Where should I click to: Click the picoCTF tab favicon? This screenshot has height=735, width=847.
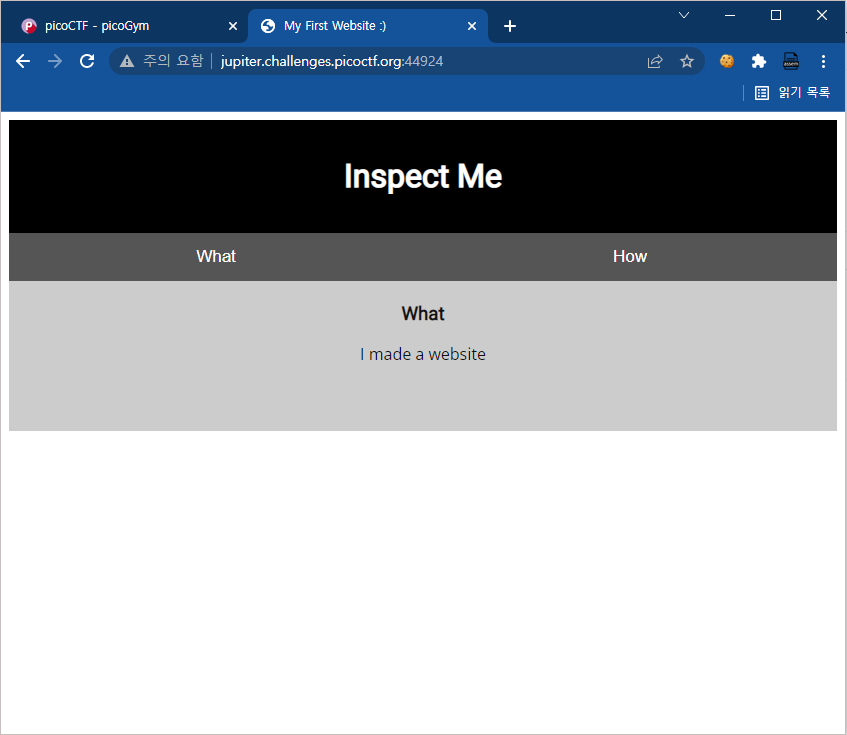(x=29, y=26)
